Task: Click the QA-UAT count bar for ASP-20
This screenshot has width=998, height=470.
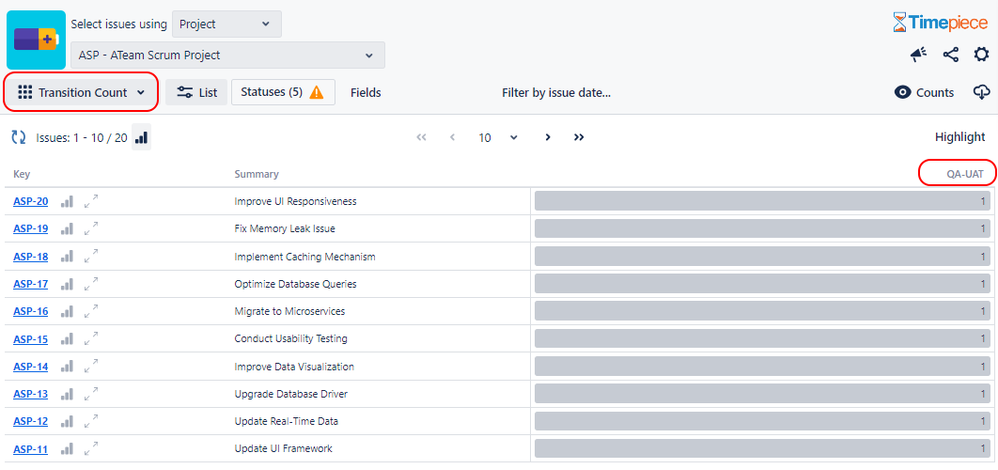Action: [763, 201]
